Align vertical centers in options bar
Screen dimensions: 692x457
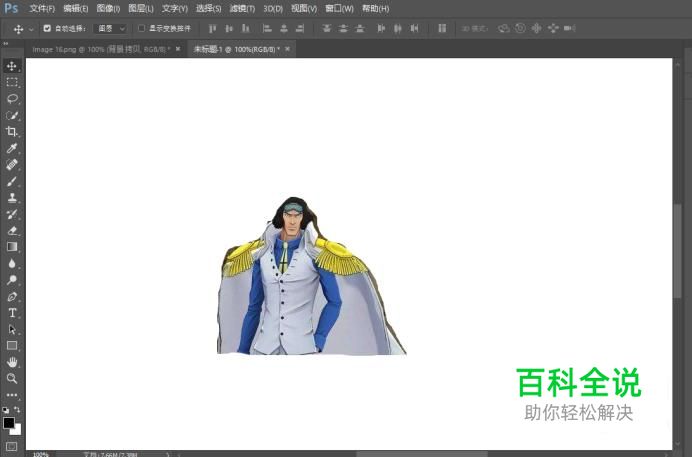pos(229,29)
